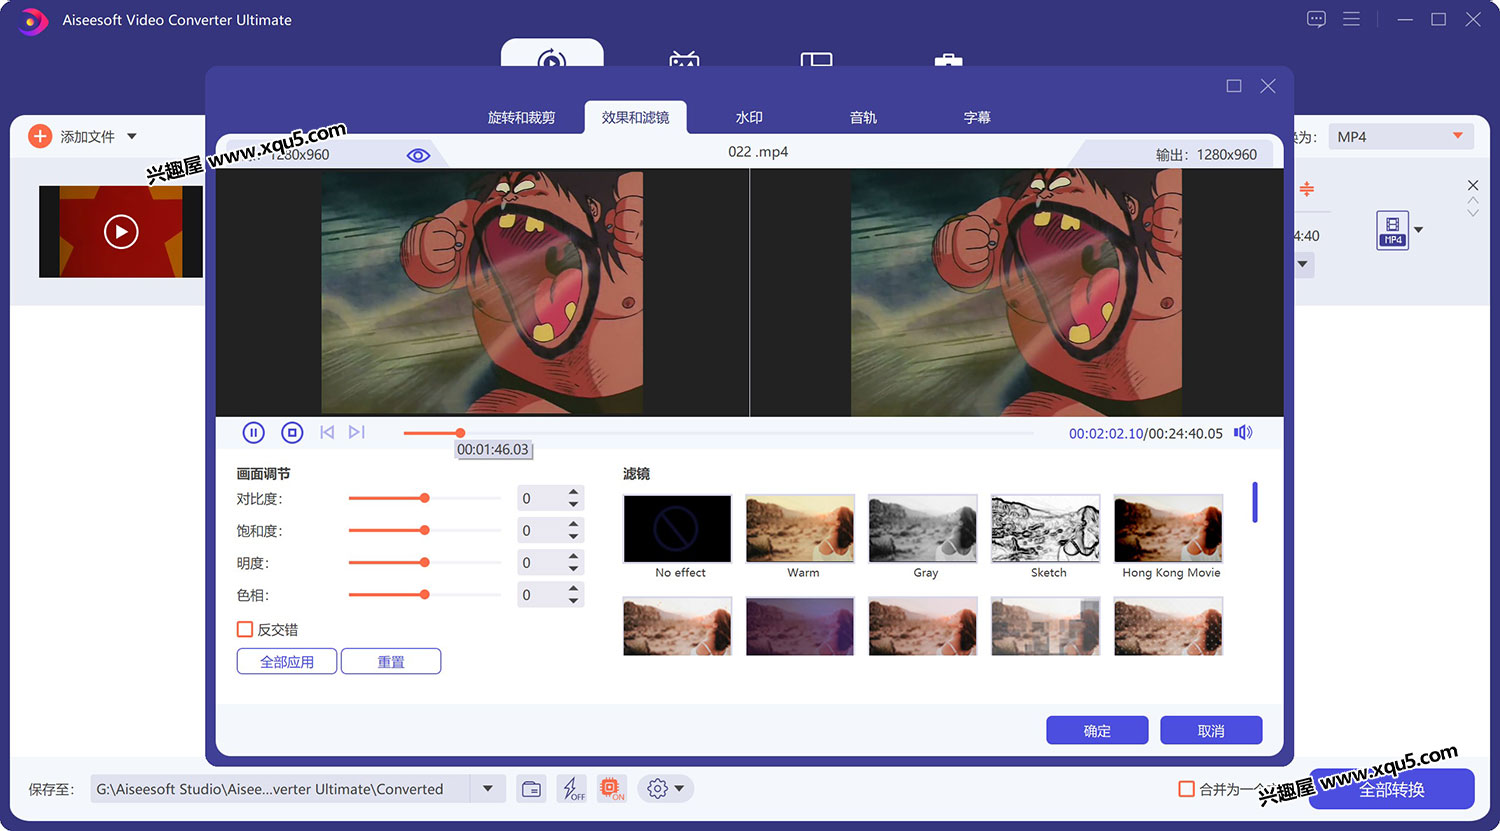Maximize the edit dialog window
The width and height of the screenshot is (1500, 831).
[x=1234, y=86]
